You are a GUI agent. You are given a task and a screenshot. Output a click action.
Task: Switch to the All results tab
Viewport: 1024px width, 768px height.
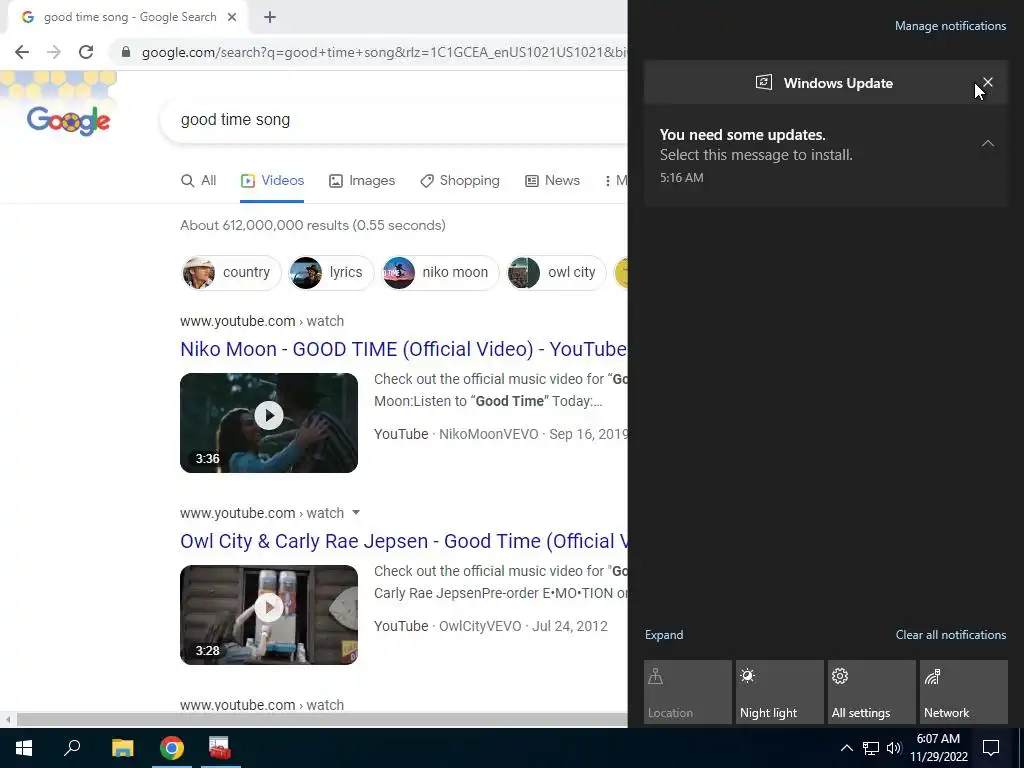pyautogui.click(x=198, y=181)
